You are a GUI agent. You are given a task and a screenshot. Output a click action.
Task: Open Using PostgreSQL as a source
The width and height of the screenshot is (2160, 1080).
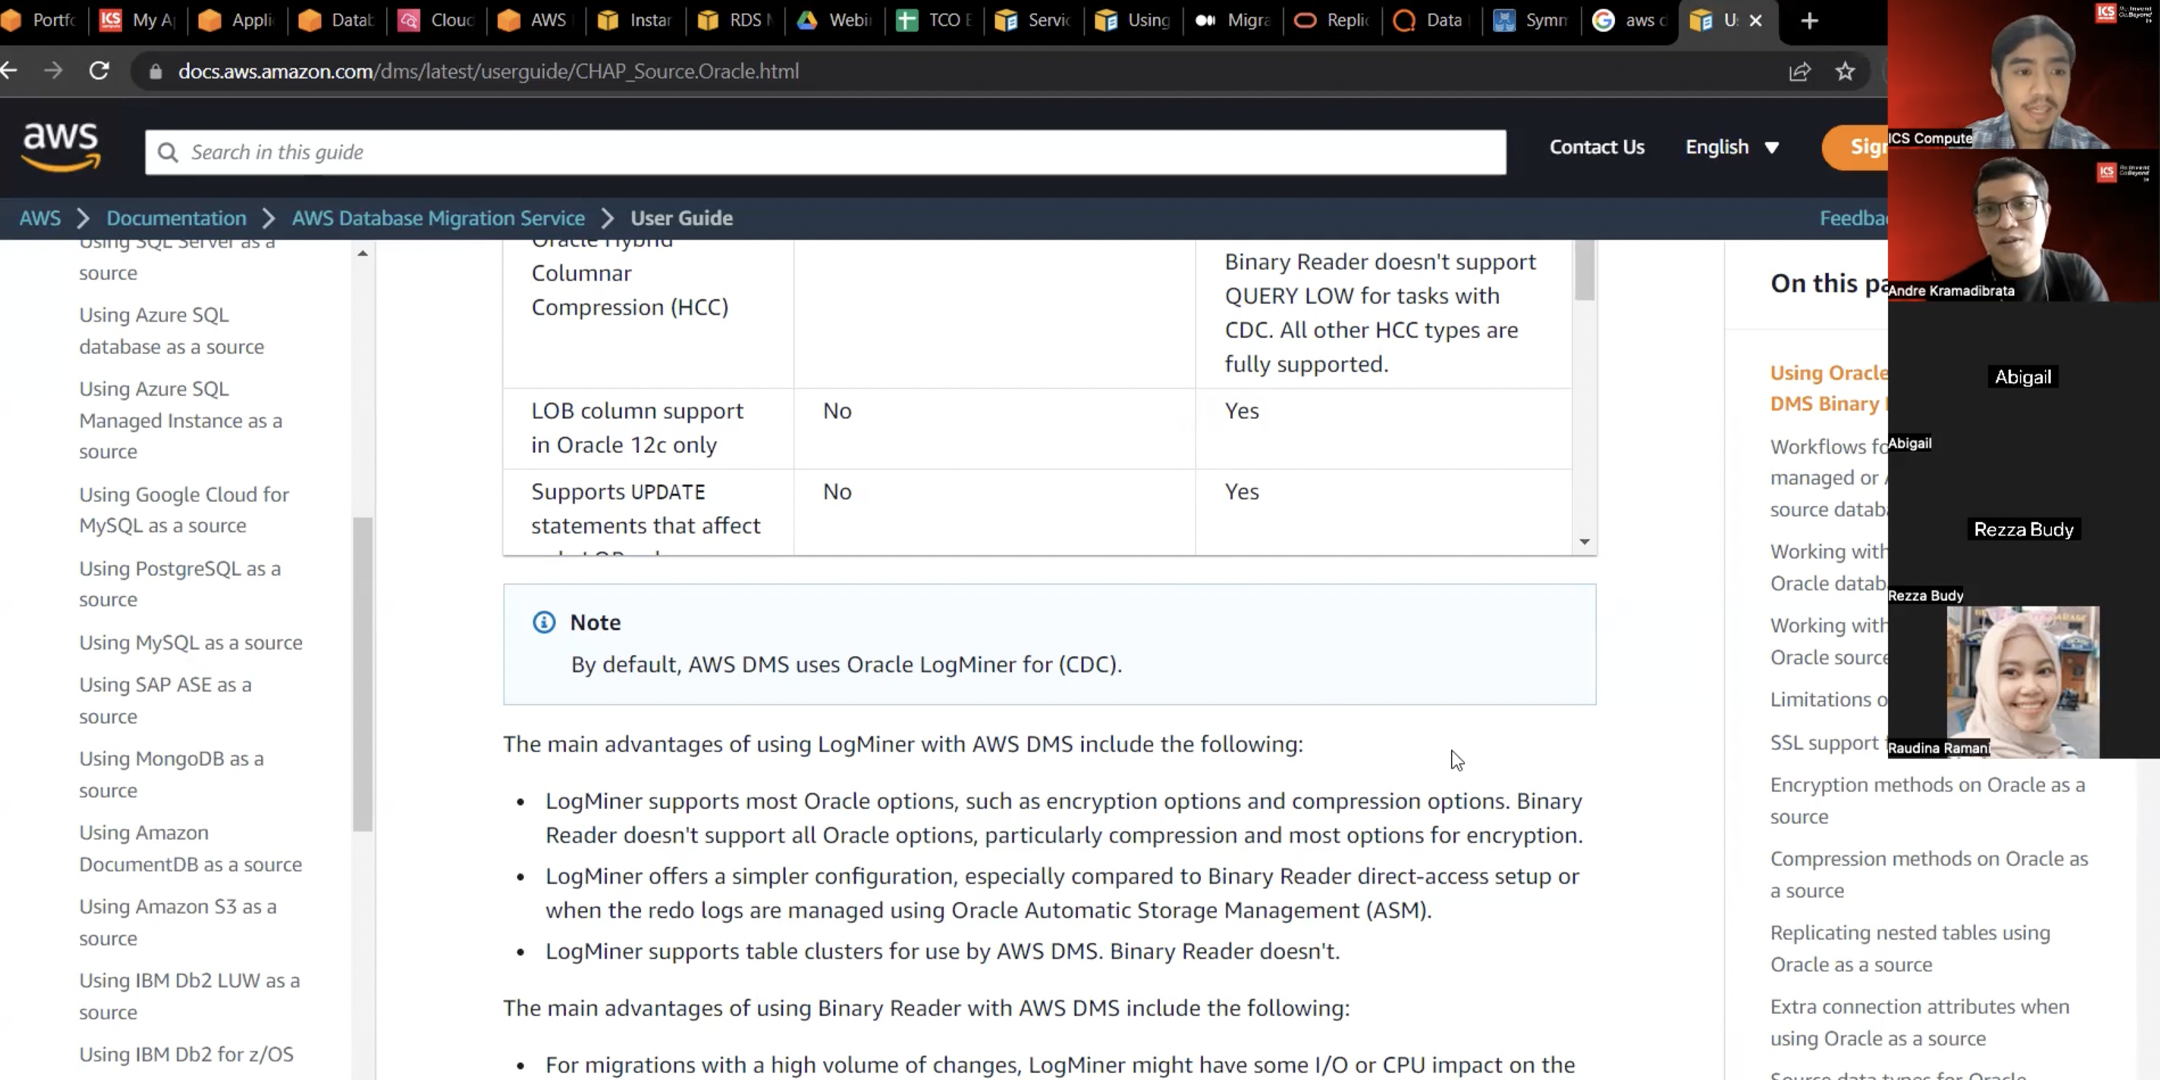(x=180, y=584)
